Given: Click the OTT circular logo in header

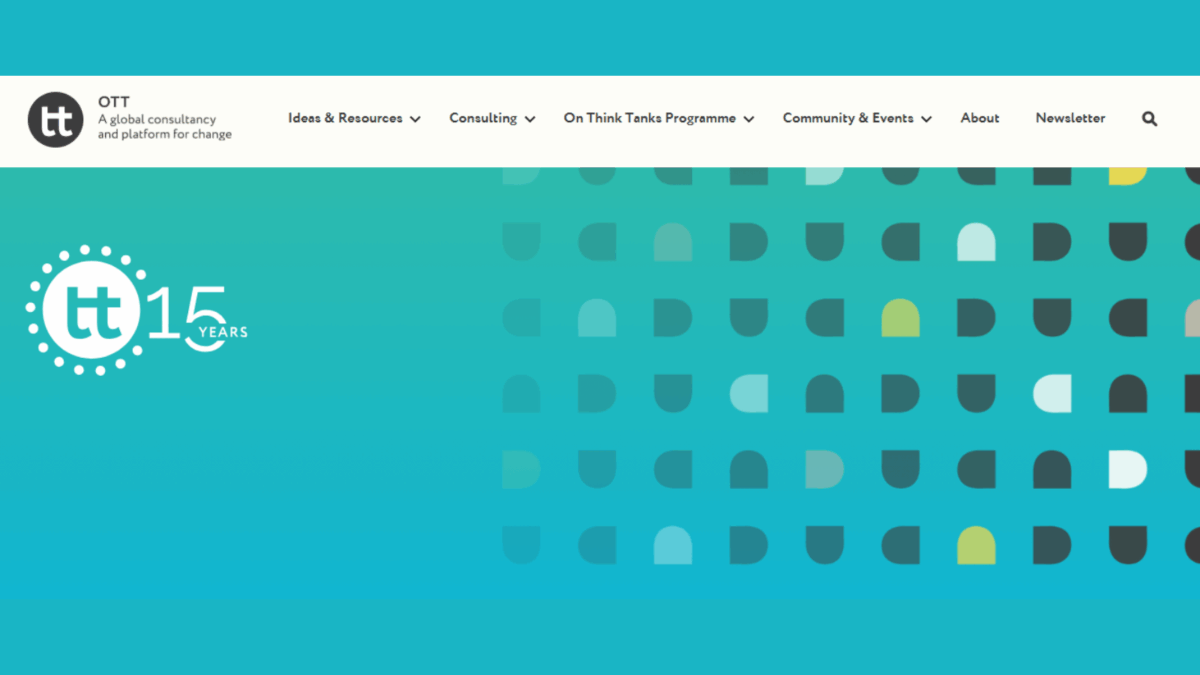Looking at the screenshot, I should click(x=55, y=120).
